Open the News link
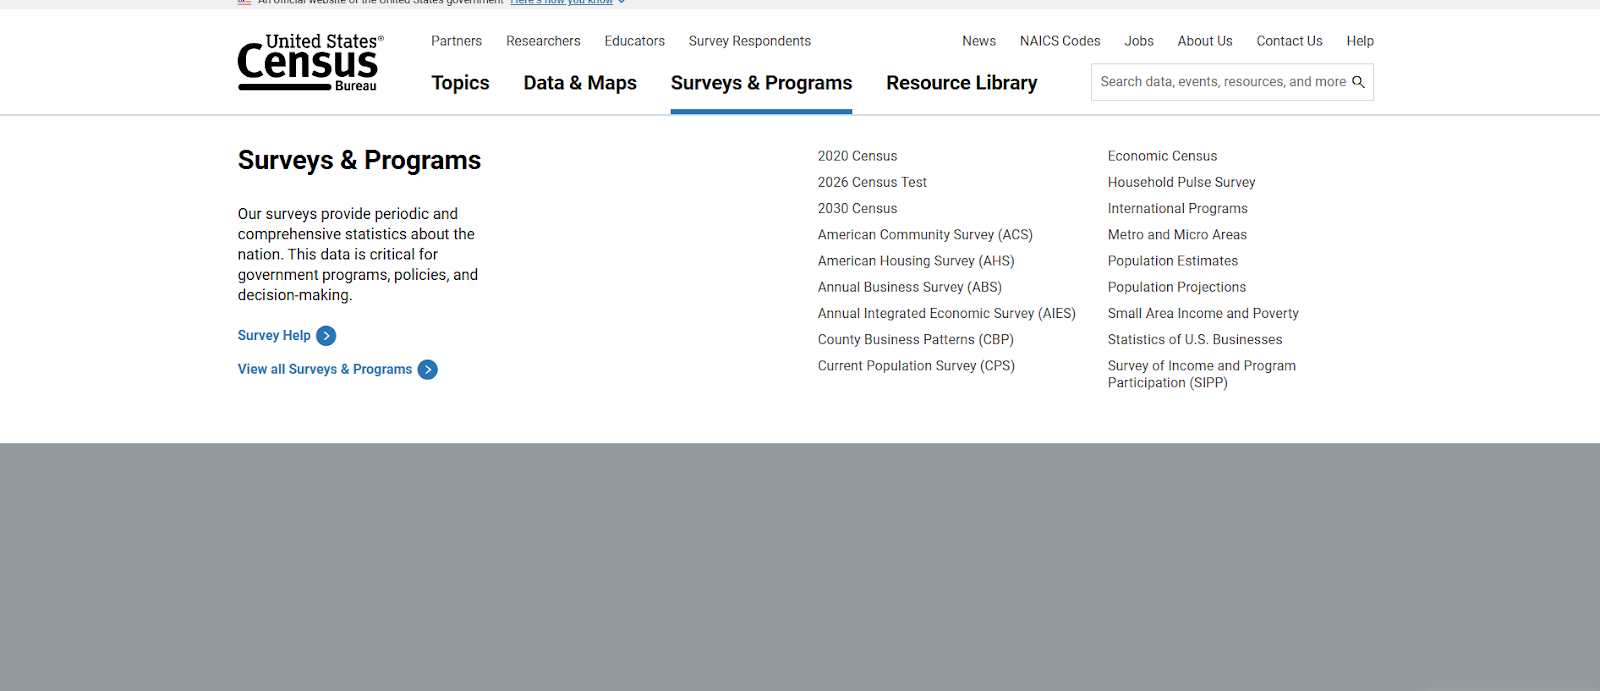This screenshot has height=691, width=1600. 979,41
